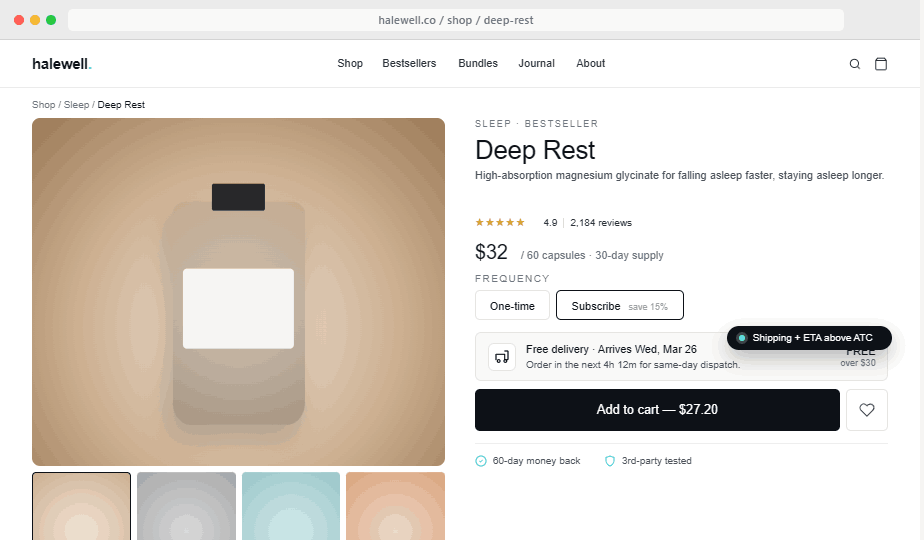Click the over $30 free shipping note
Image resolution: width=924 pixels, height=540 pixels.
coord(857,363)
